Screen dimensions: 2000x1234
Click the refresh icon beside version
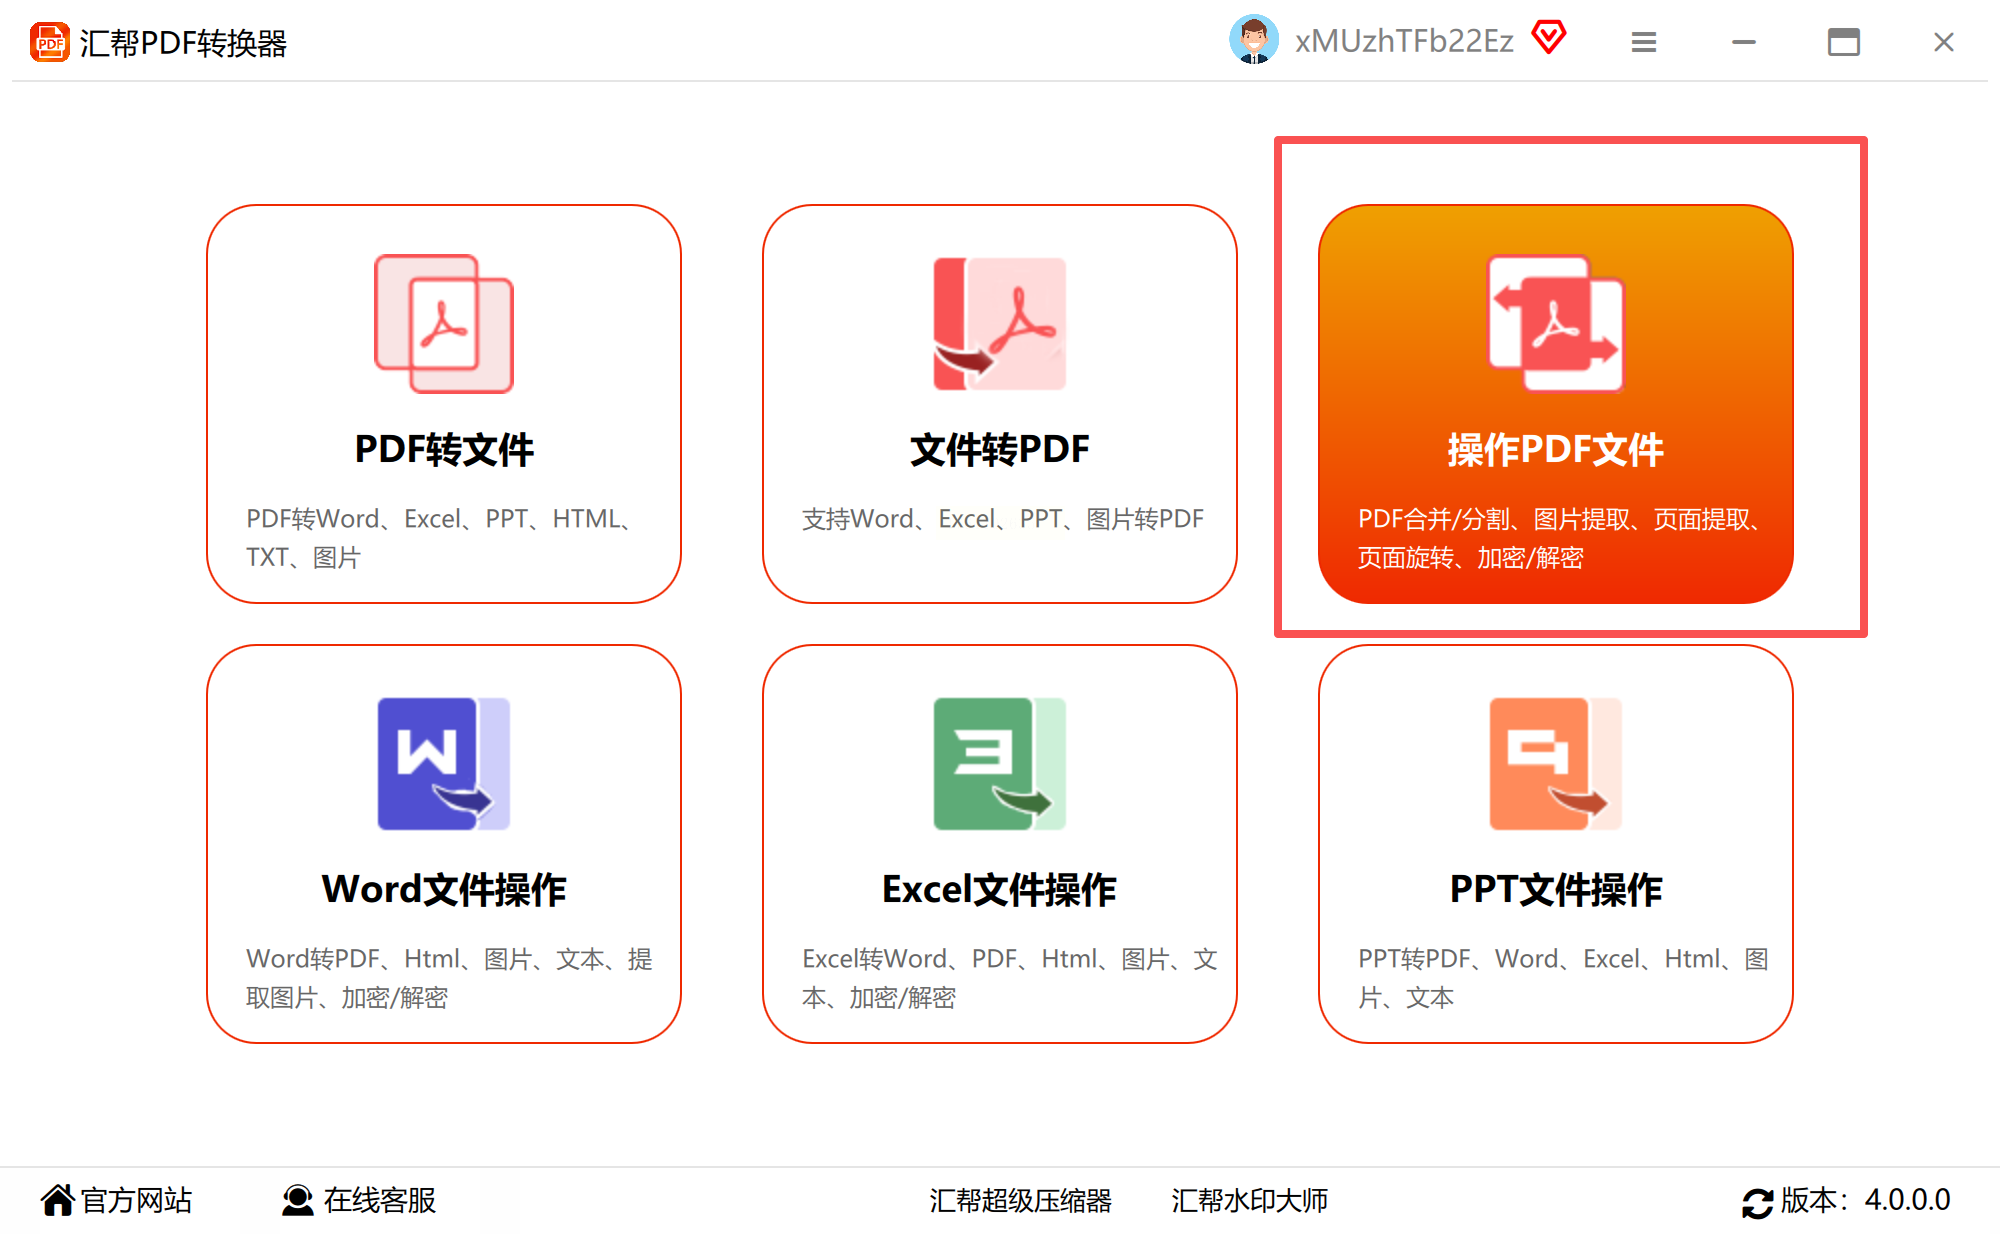click(x=1757, y=1202)
